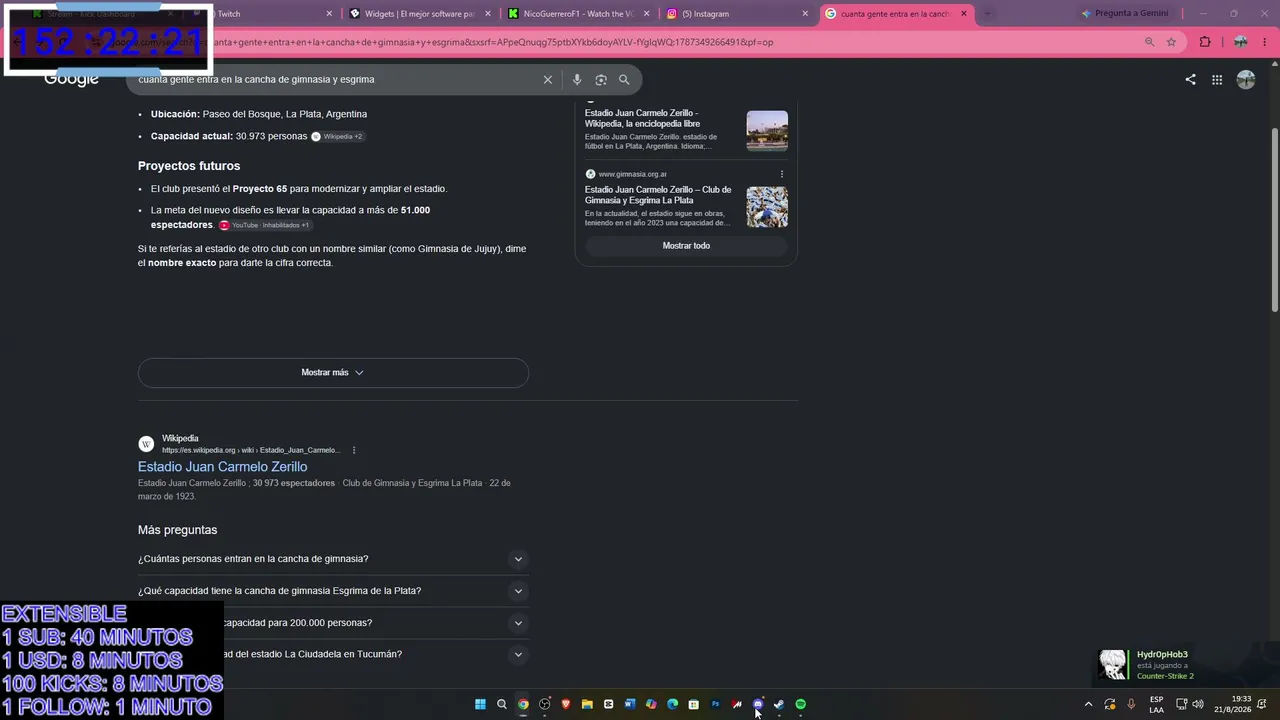Open Chrome's zoom indicator in address bar
This screenshot has width=1280, height=720.
click(1149, 42)
